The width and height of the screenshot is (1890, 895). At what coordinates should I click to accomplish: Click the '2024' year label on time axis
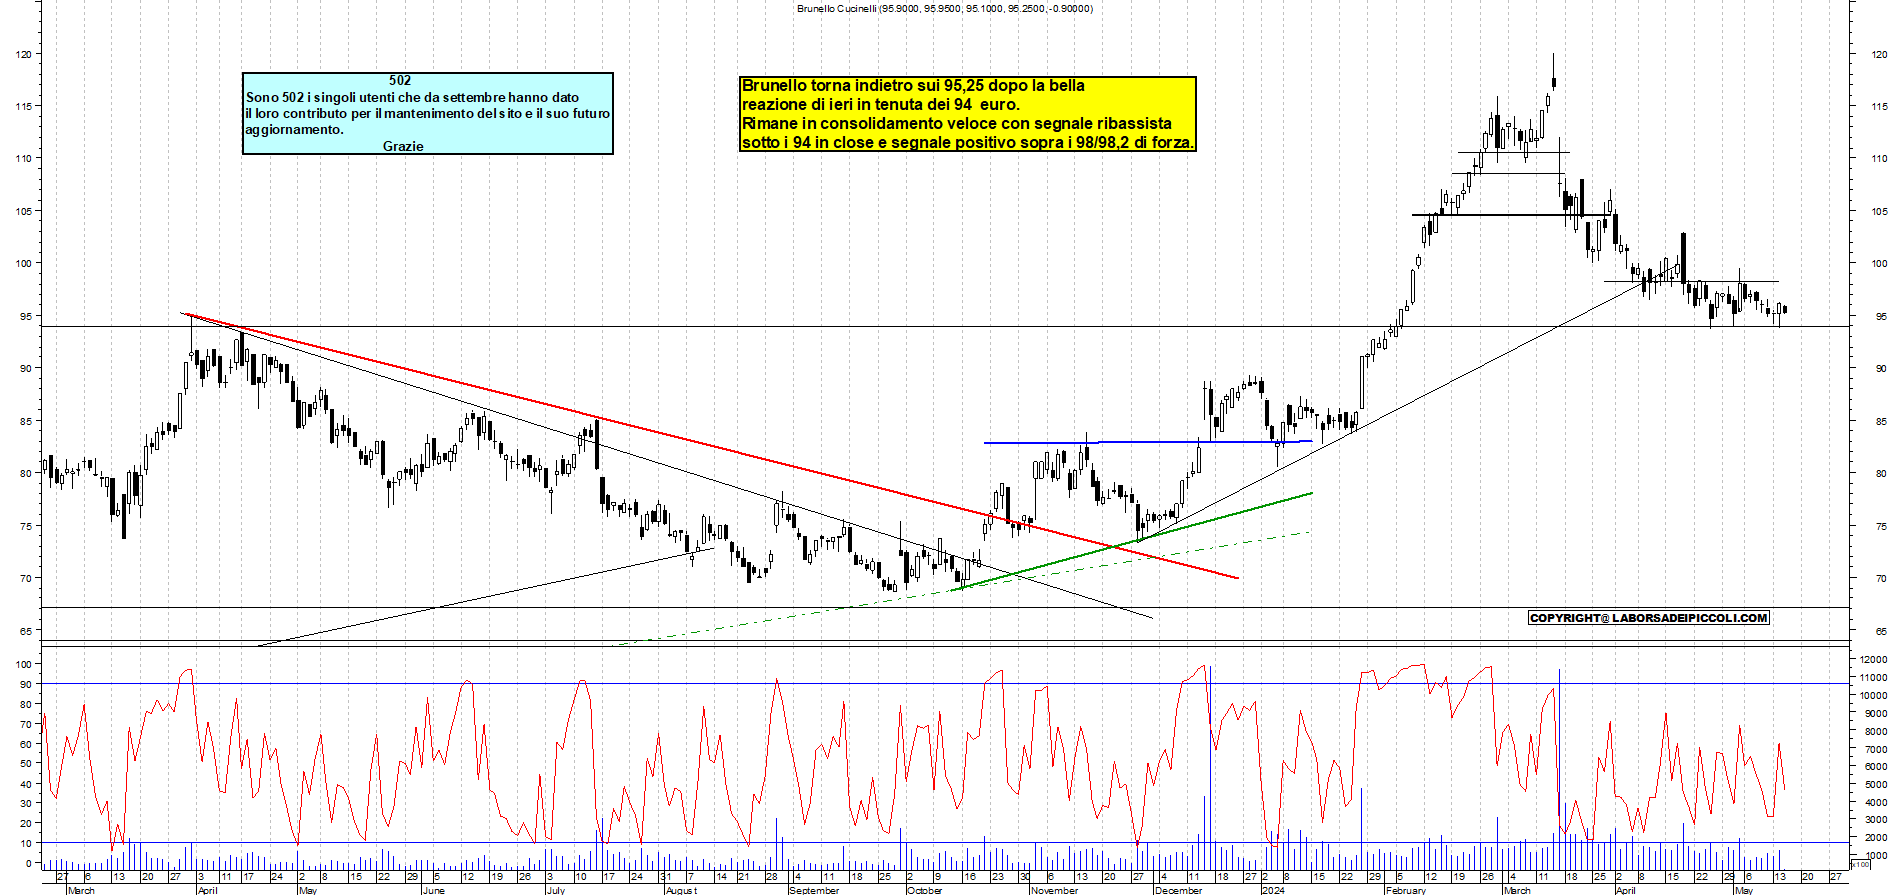point(1273,890)
